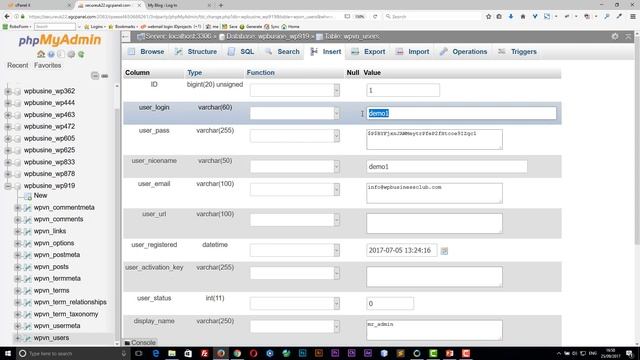Expand the wpbusine_wp444 database
This screenshot has width=640, height=360.
pyautogui.click(x=8, y=103)
